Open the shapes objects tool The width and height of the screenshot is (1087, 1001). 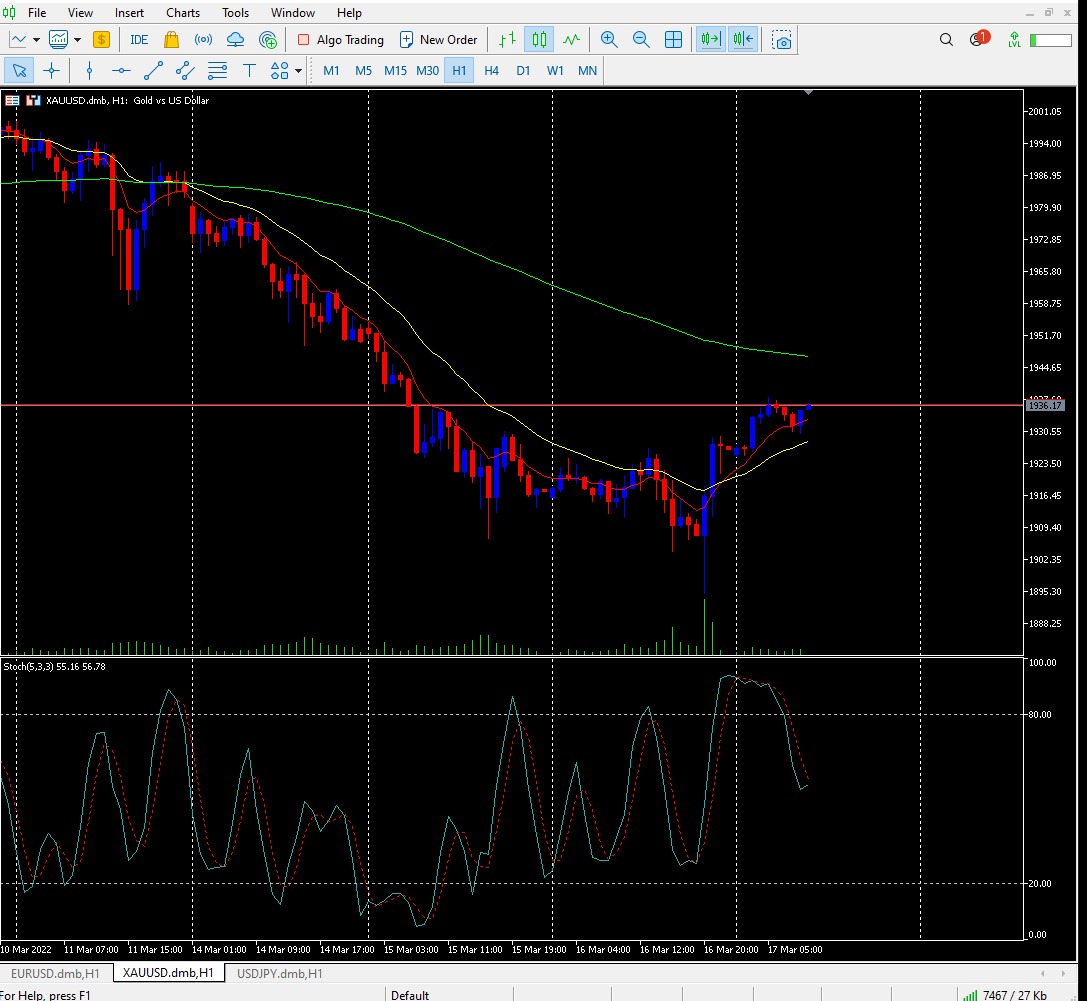[279, 70]
